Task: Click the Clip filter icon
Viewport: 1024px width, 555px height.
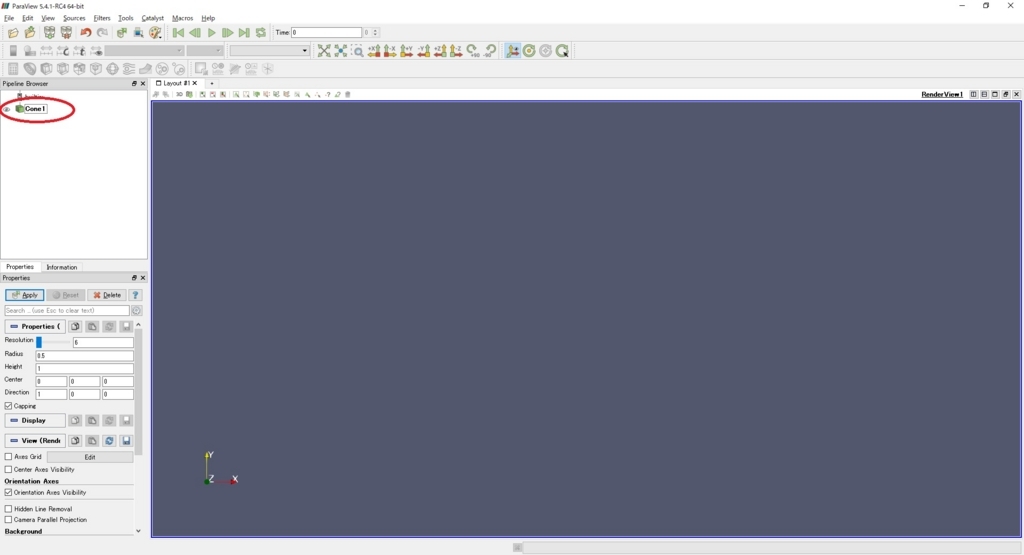Action: pyautogui.click(x=46, y=69)
